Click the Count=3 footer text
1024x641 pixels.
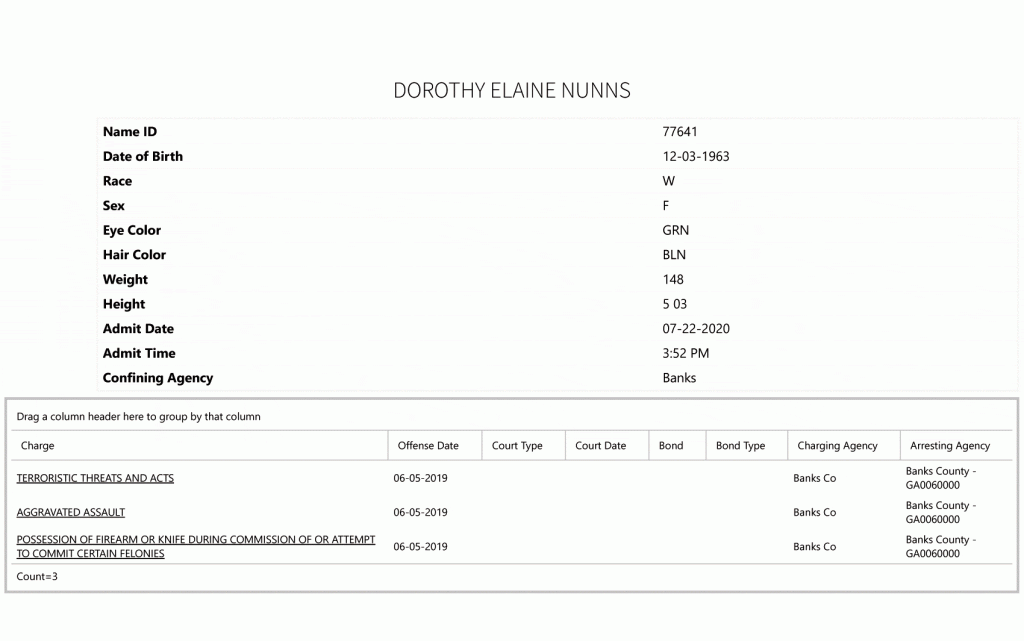[x=37, y=576]
